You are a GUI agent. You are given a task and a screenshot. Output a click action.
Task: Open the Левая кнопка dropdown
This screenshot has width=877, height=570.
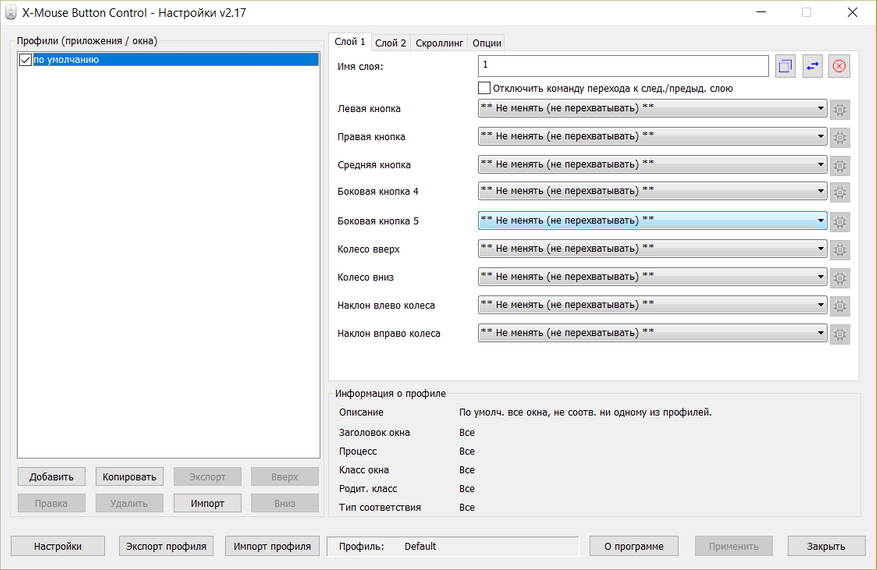pos(652,108)
